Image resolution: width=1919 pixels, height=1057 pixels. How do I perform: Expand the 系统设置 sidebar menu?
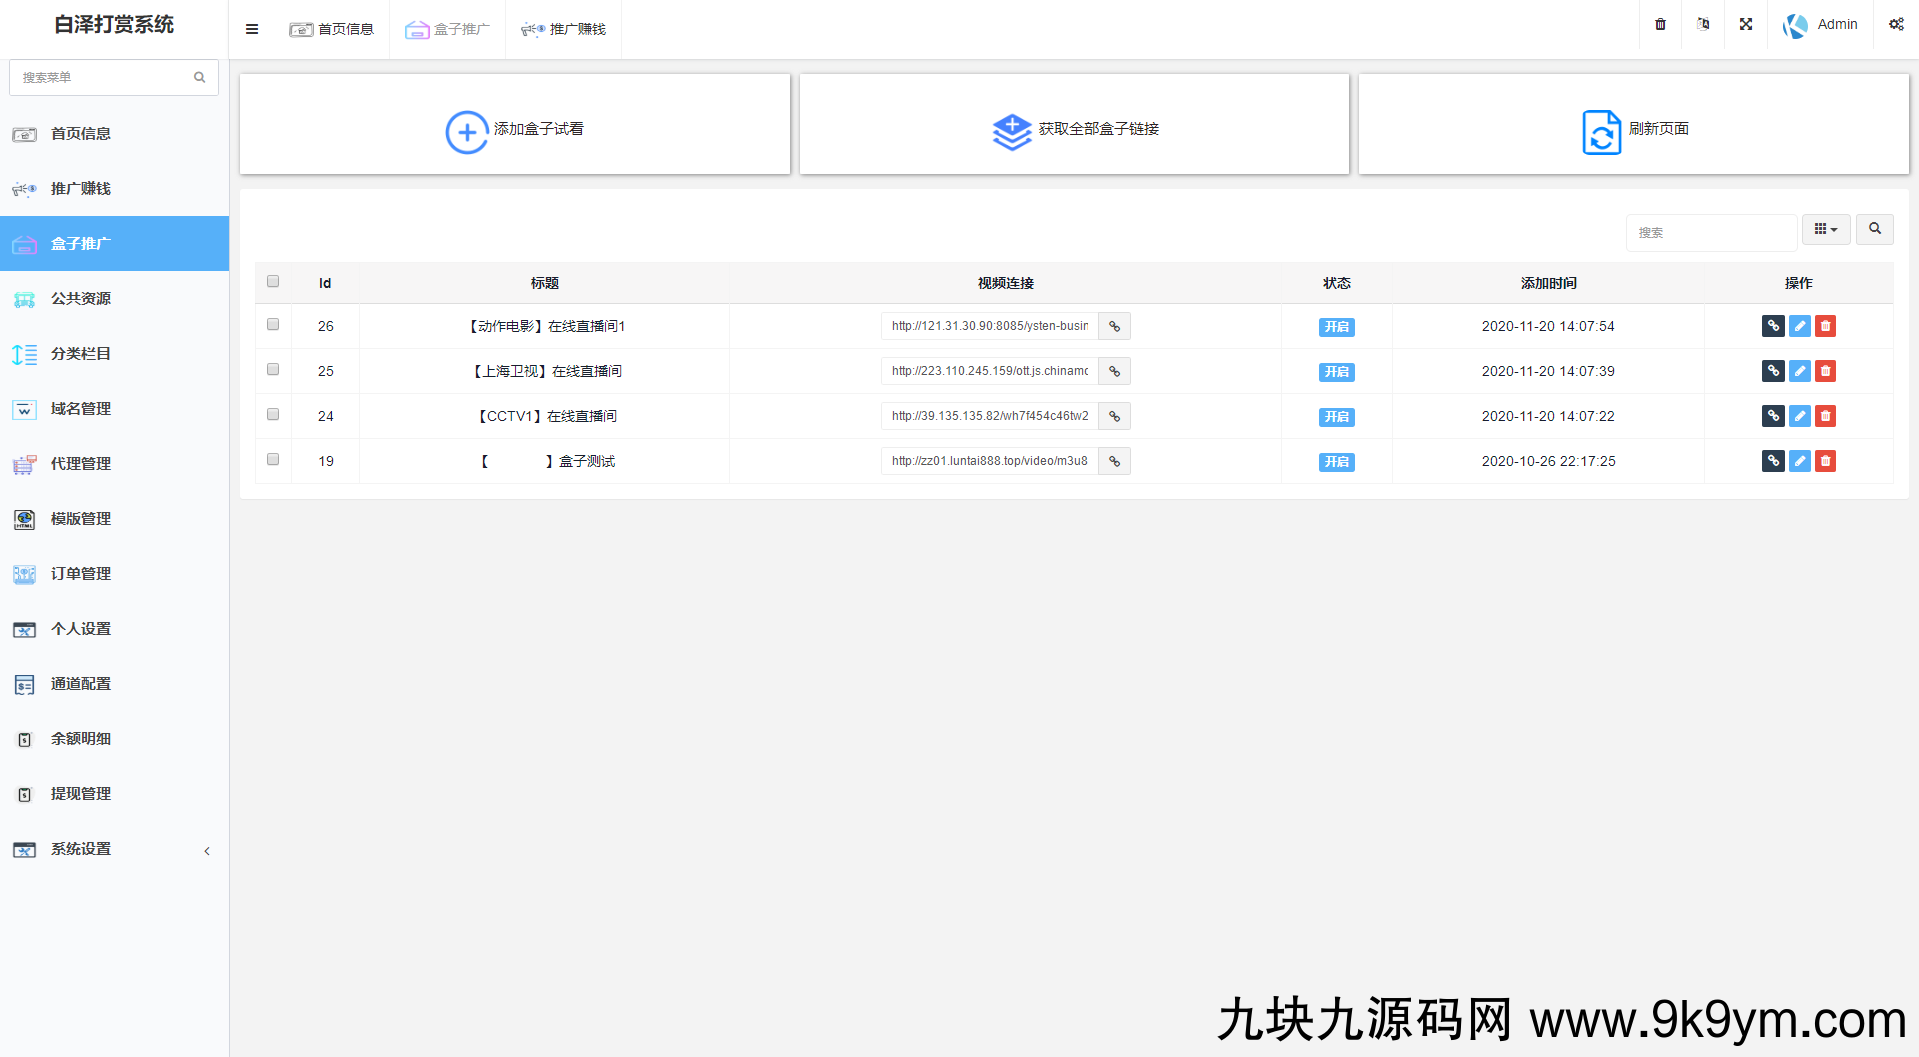pos(114,849)
